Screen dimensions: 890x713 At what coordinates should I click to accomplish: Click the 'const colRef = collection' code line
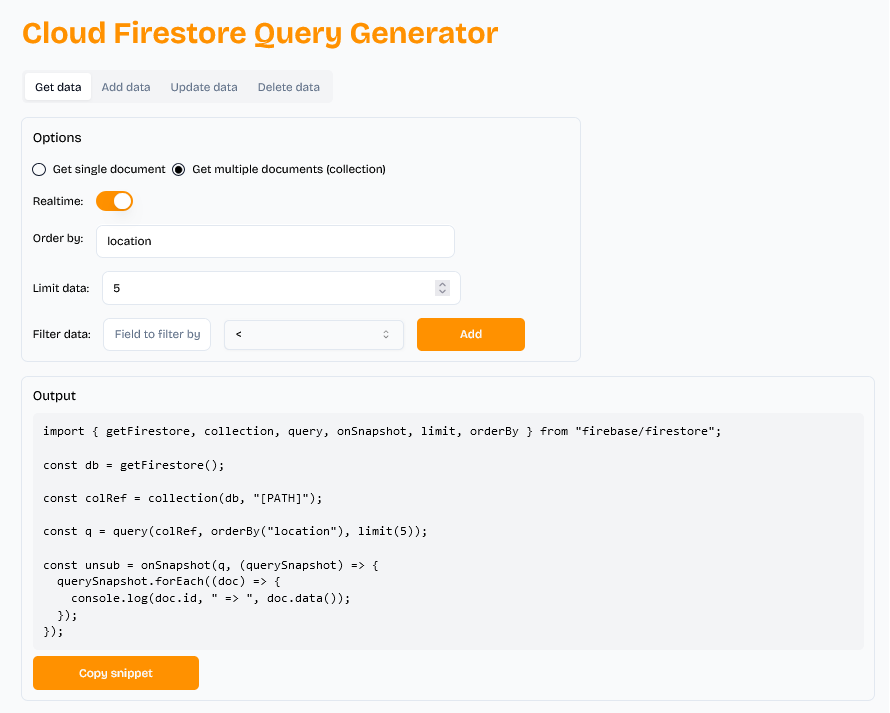[x=182, y=498]
